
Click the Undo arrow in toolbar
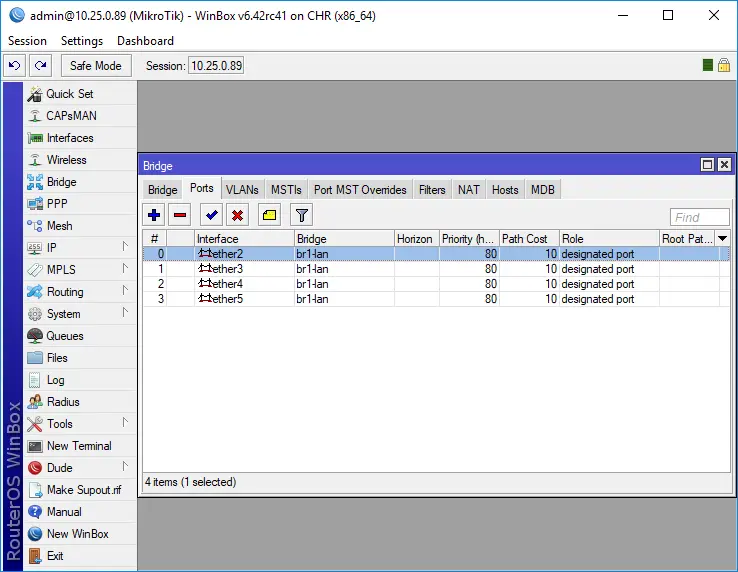15,65
